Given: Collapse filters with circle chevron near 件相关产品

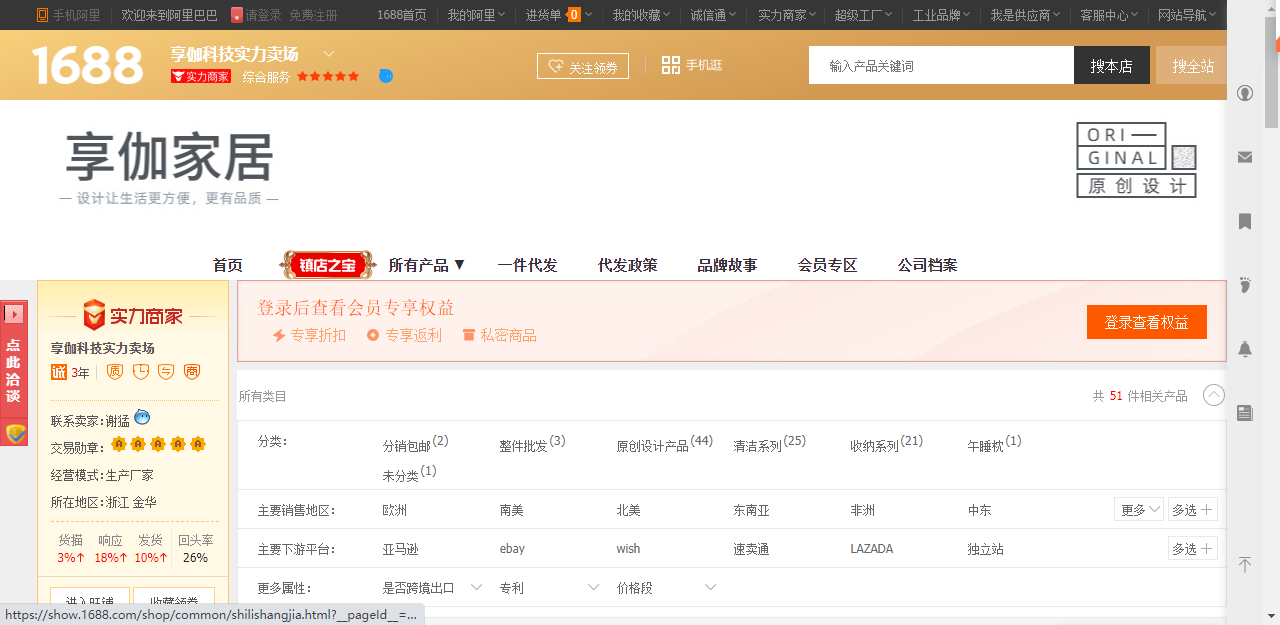Looking at the screenshot, I should 1214,395.
